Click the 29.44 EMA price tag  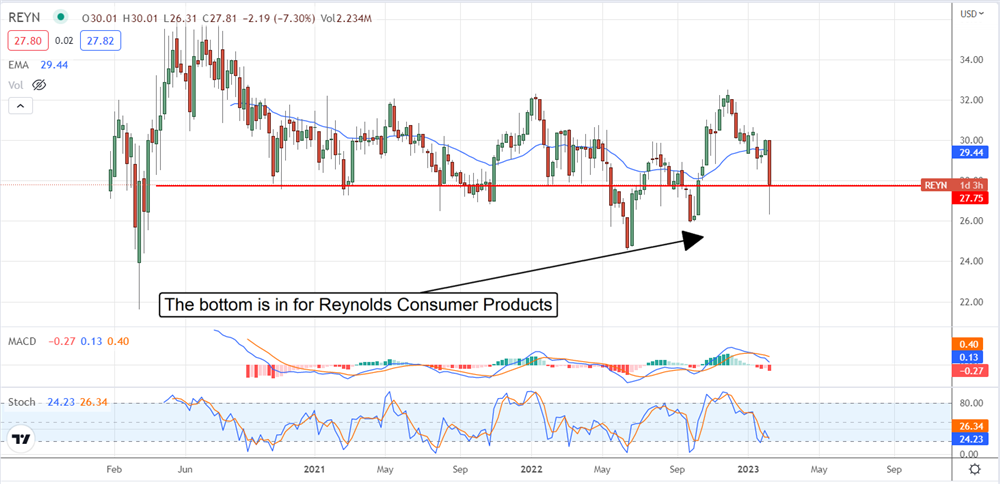click(967, 152)
